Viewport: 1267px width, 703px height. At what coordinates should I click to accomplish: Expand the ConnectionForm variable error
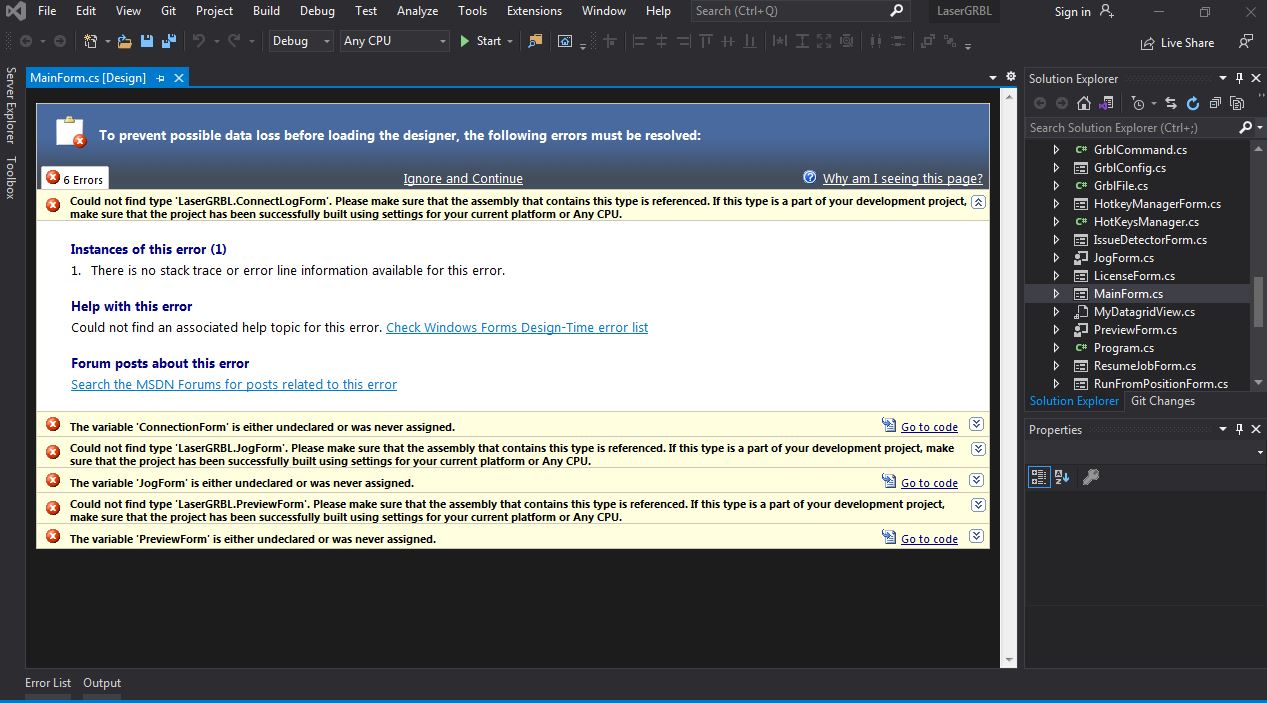[977, 424]
